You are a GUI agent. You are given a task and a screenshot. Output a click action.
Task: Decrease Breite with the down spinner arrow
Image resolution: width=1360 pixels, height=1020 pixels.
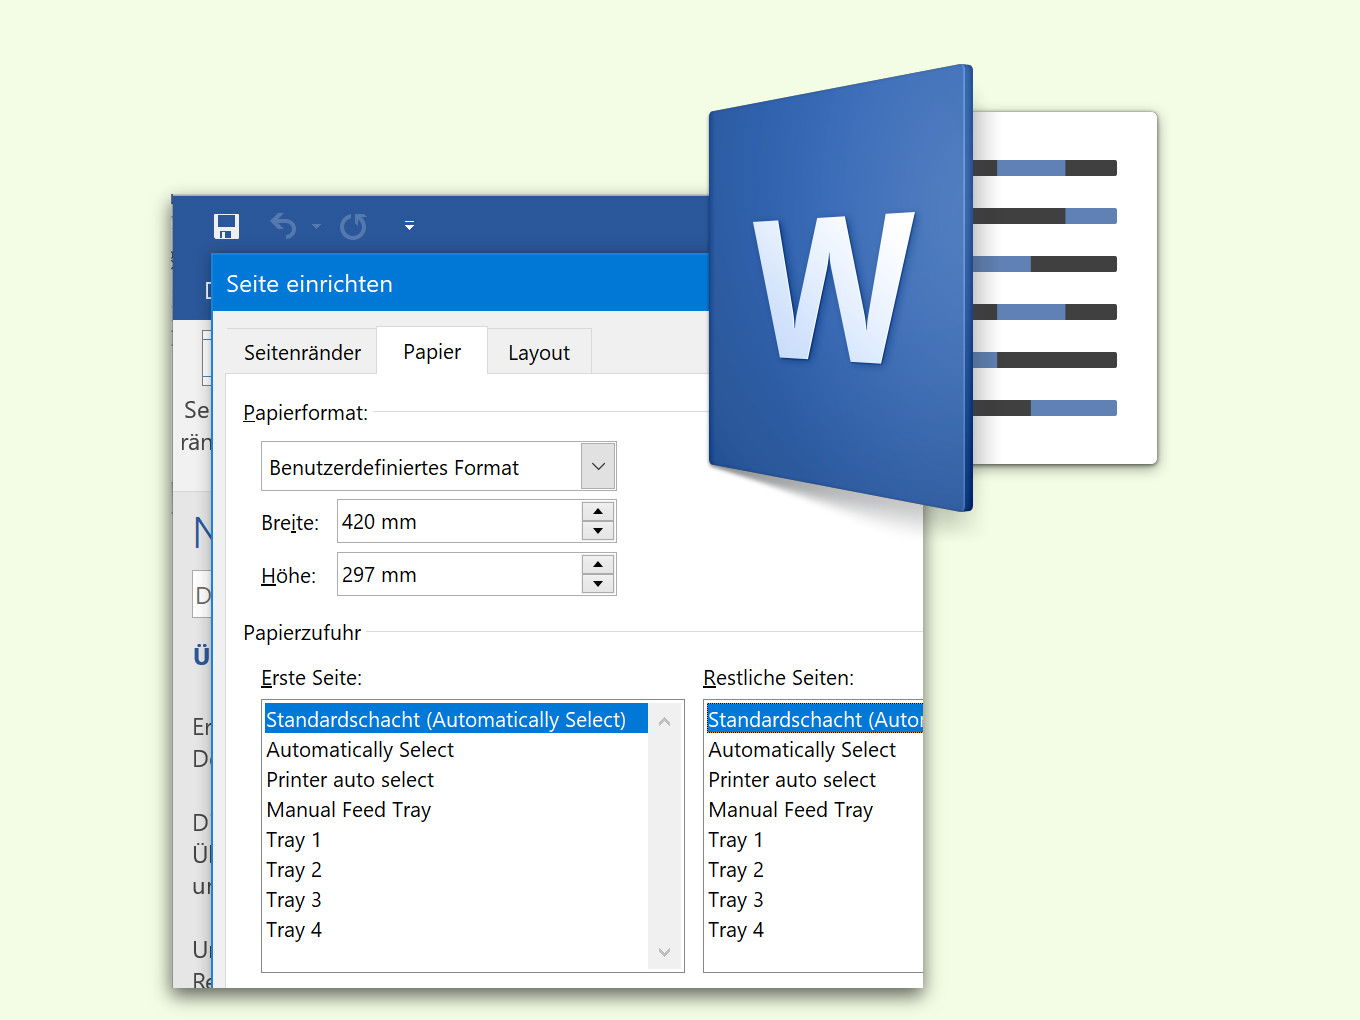click(x=598, y=531)
